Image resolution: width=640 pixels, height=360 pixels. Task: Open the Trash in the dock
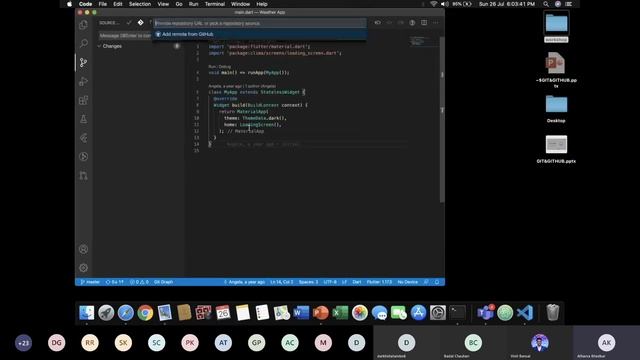coord(552,313)
